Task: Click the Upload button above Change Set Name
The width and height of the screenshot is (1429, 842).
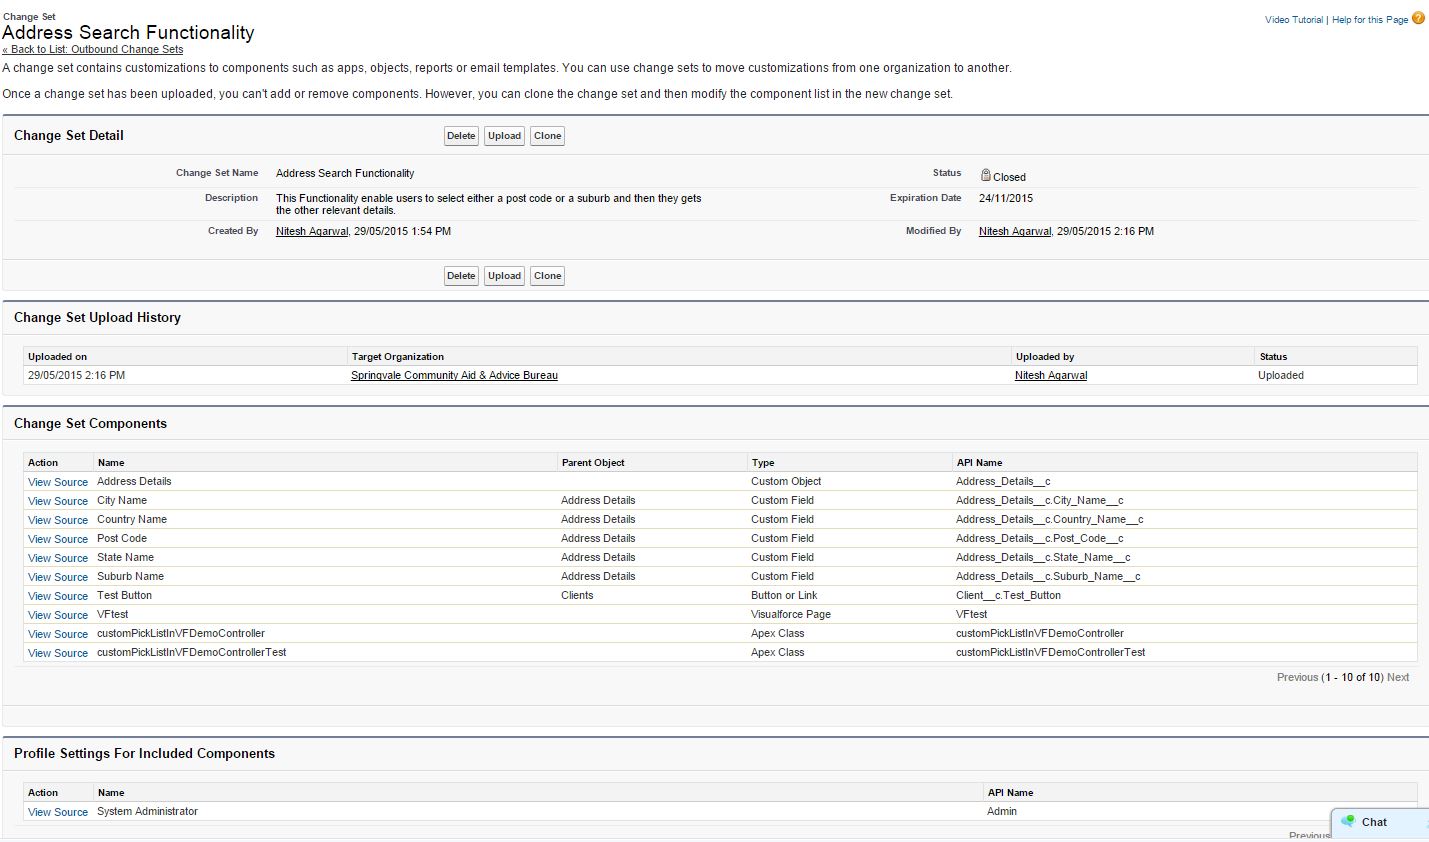Action: (505, 136)
